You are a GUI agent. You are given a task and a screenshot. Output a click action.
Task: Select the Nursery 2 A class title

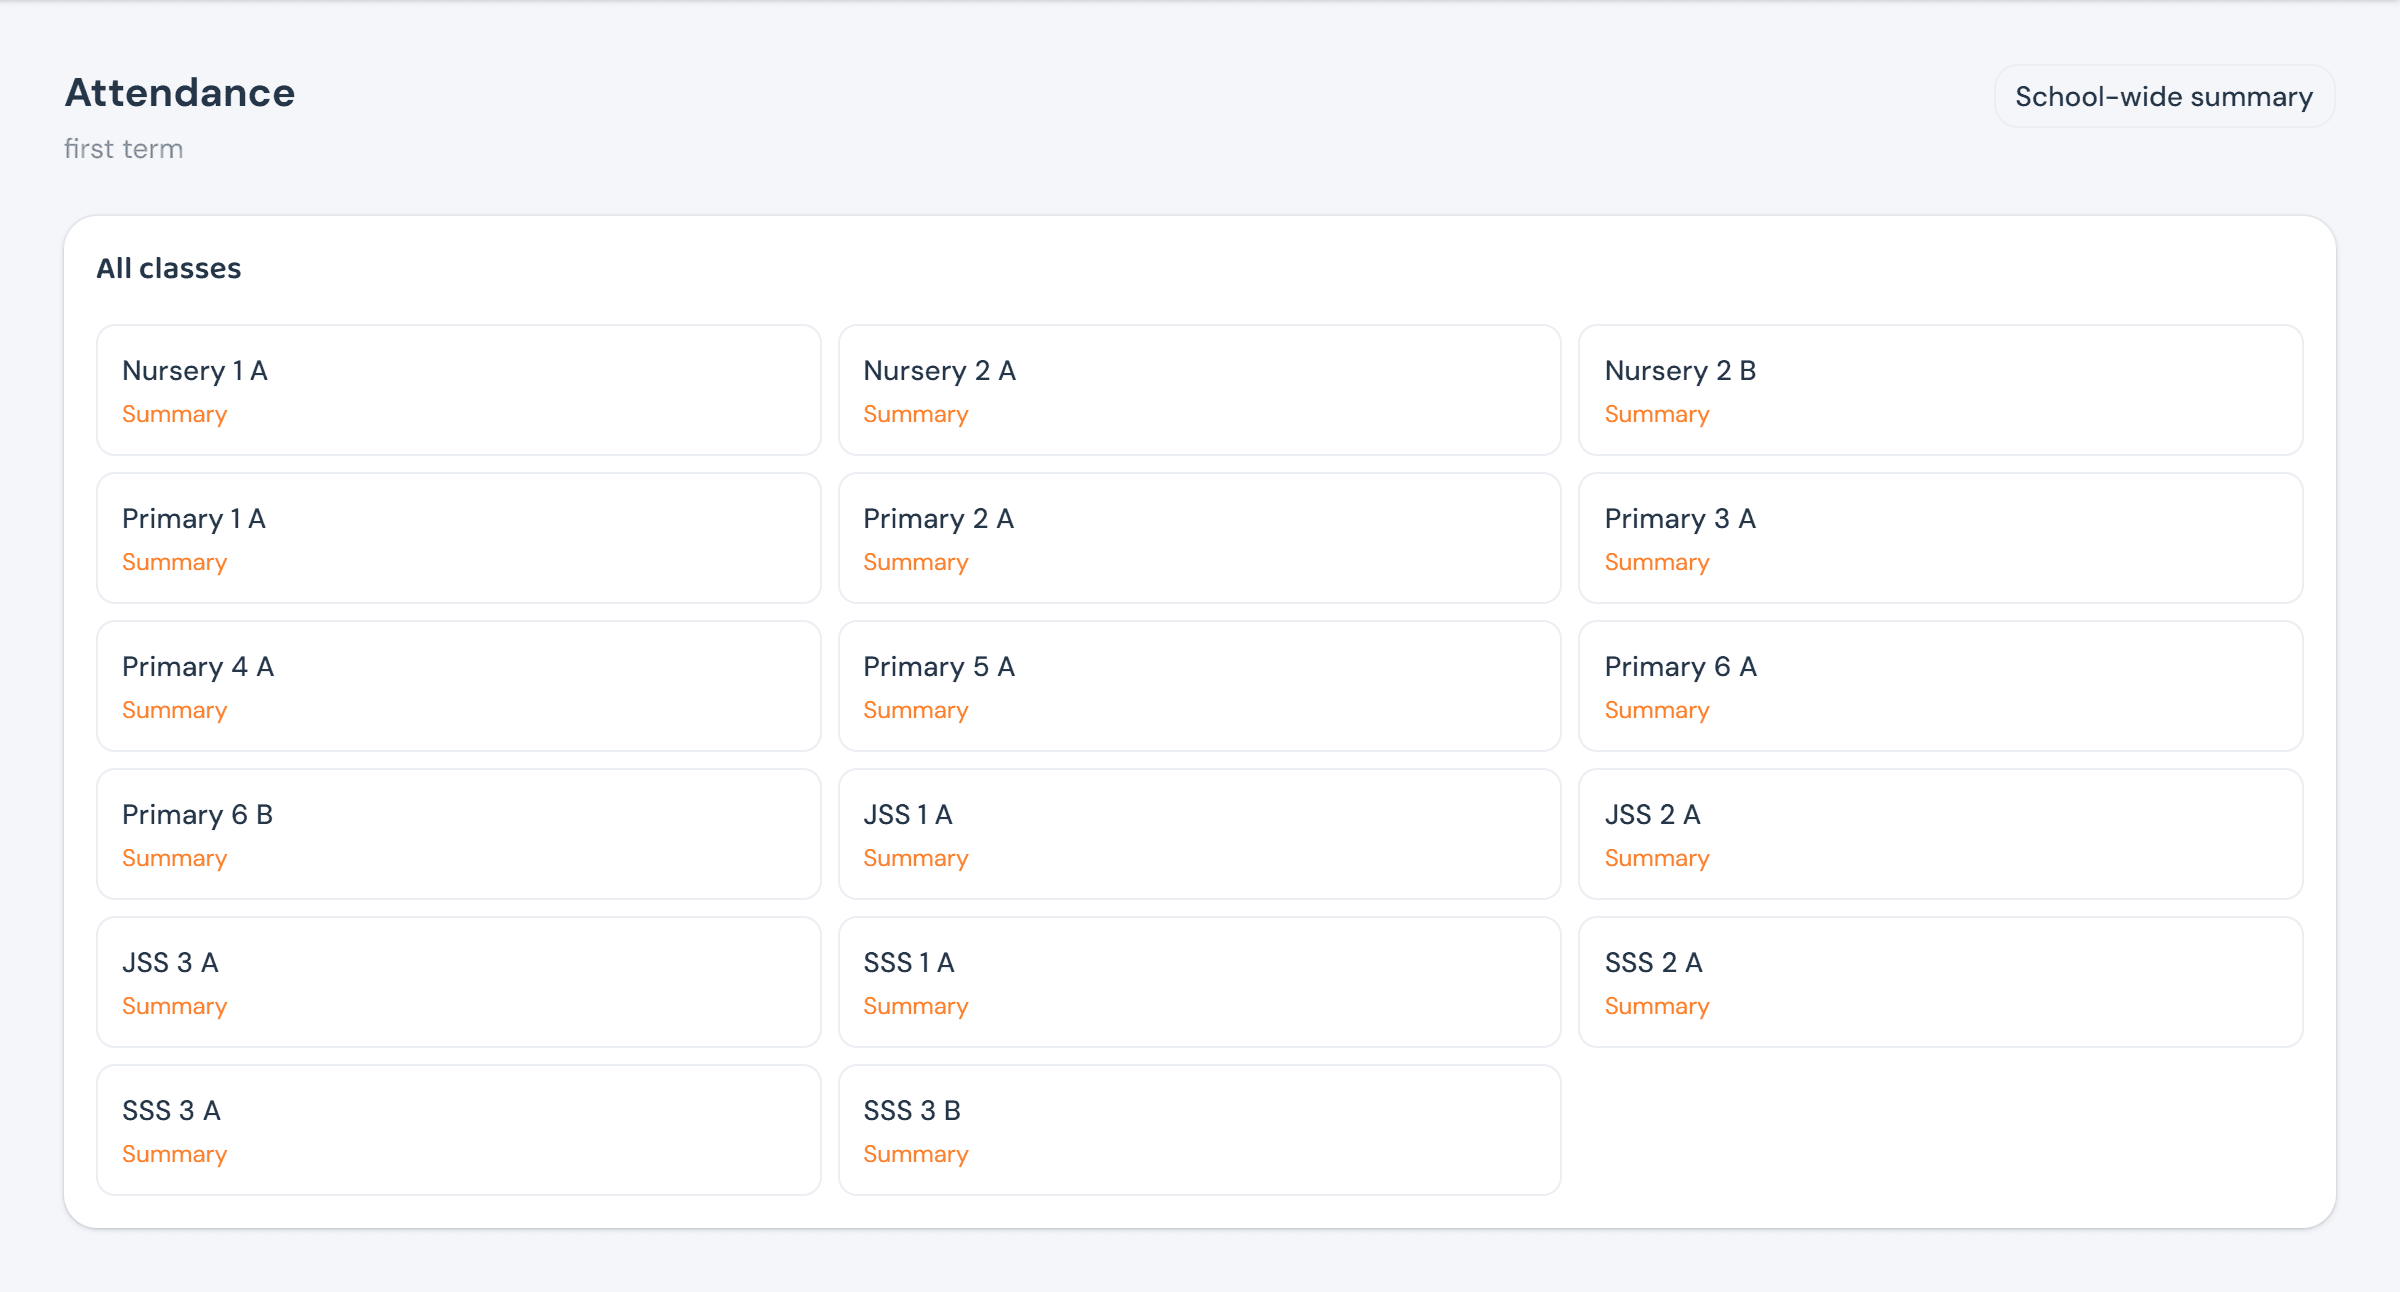click(940, 371)
